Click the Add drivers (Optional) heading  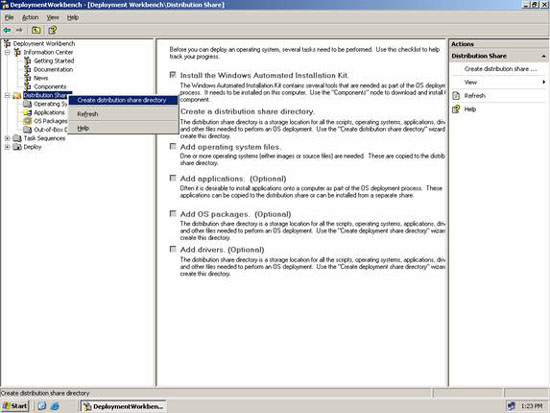click(x=222, y=250)
